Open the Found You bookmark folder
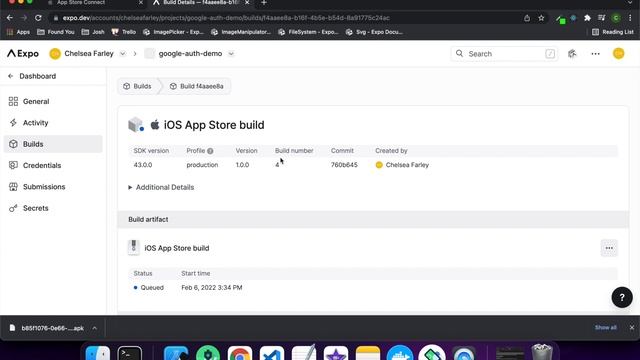 point(56,32)
